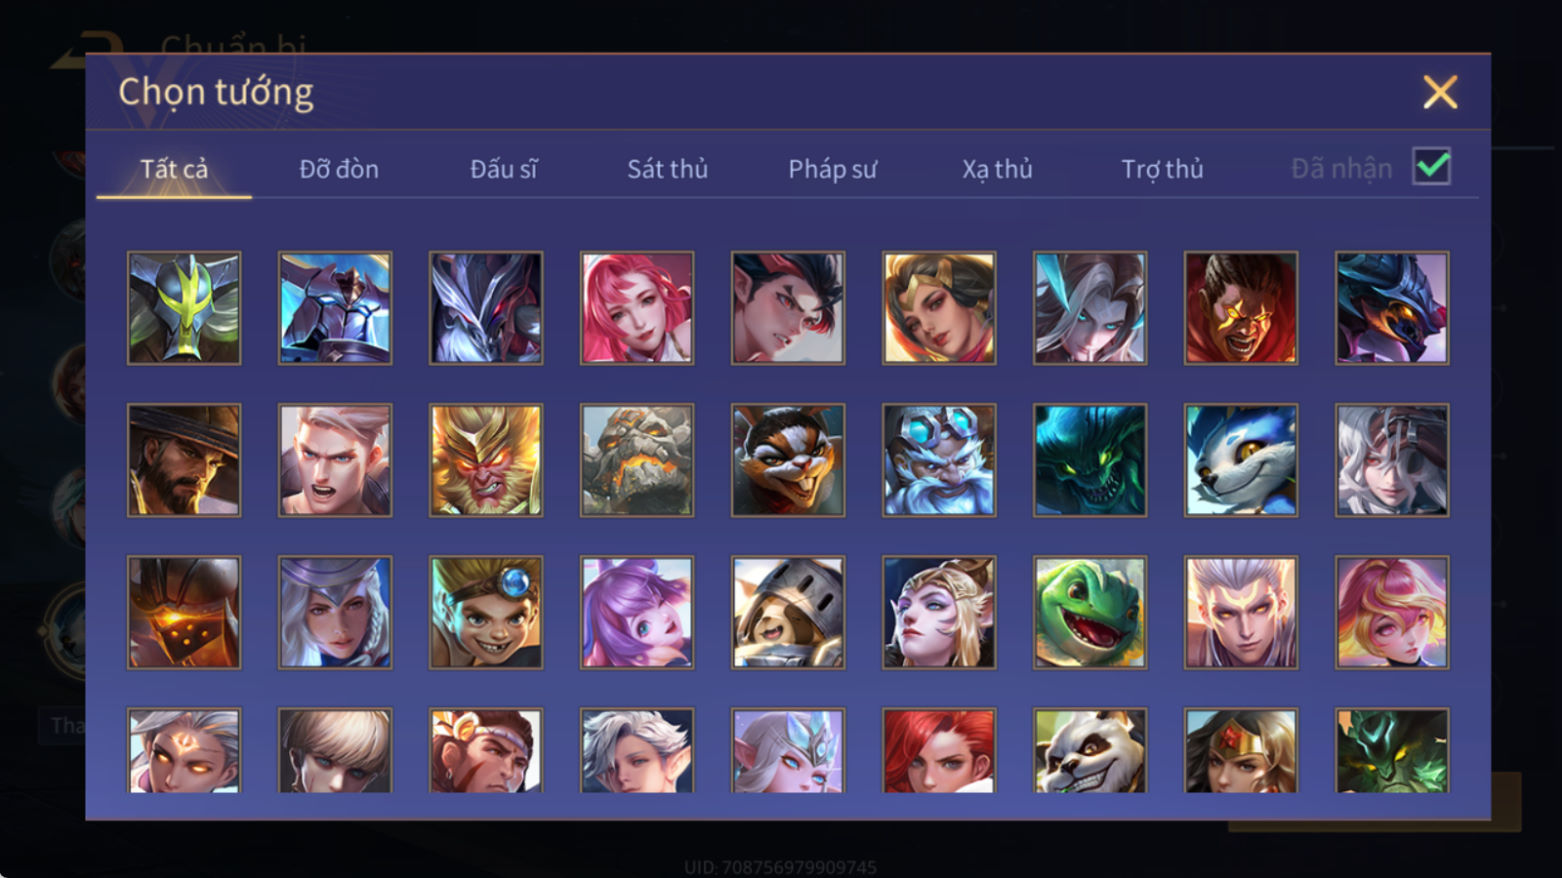Select the green-horned masked hero portrait
The height and width of the screenshot is (878, 1562).
pos(184,308)
